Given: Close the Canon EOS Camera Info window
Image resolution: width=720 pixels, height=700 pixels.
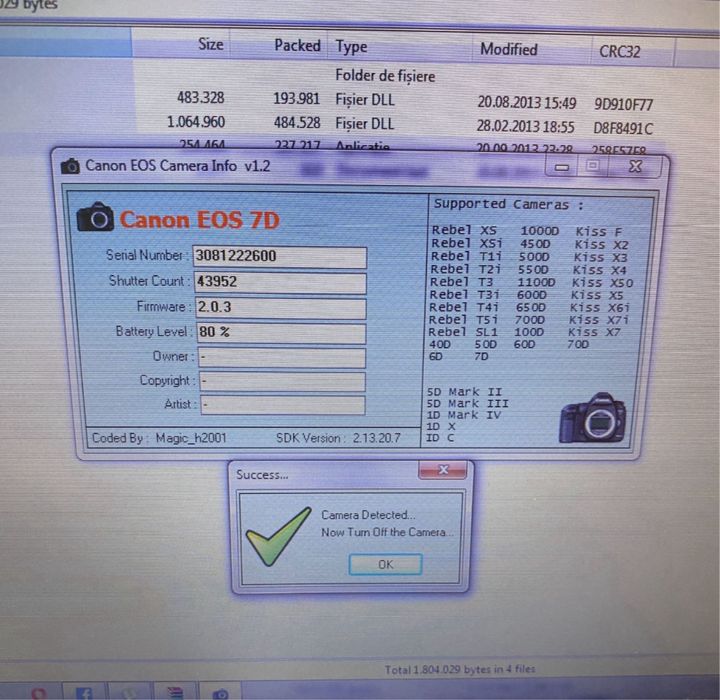Looking at the screenshot, I should point(635,166).
